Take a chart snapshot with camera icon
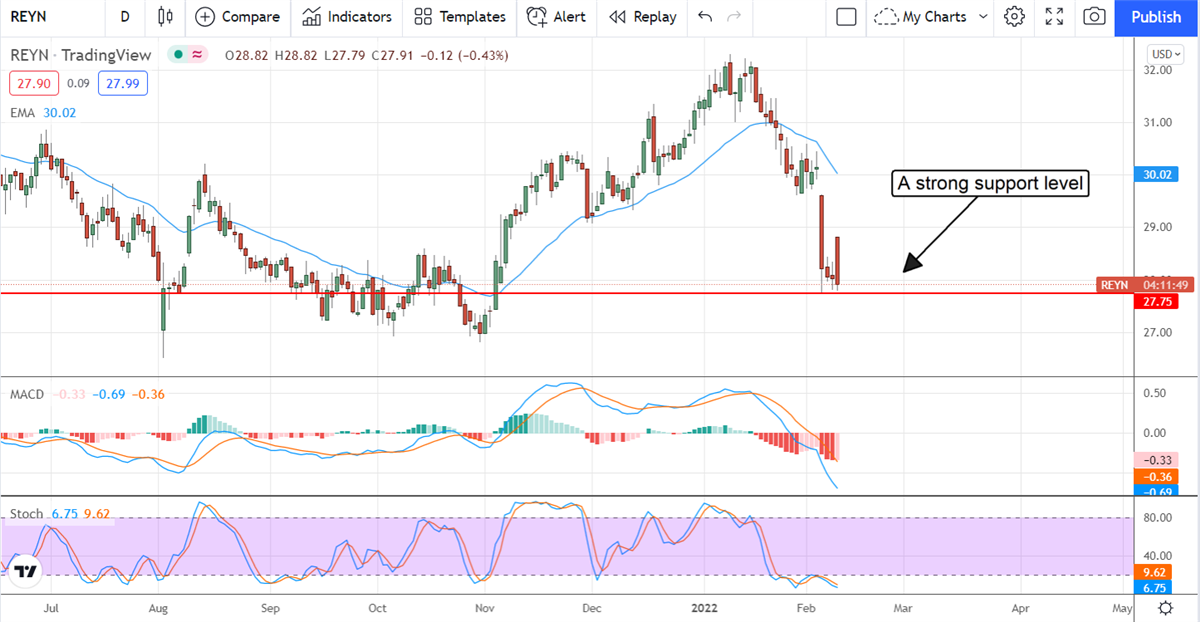 (x=1095, y=17)
